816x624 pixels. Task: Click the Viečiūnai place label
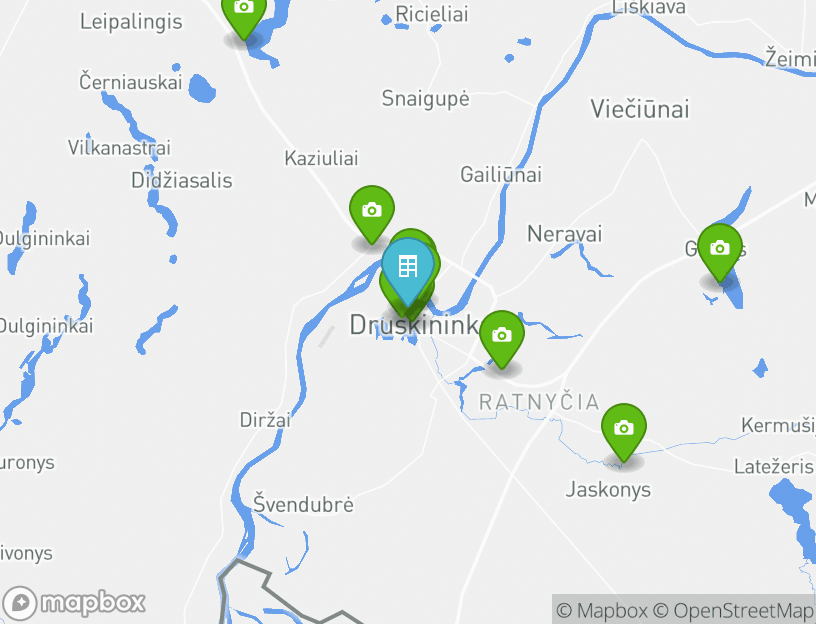[x=640, y=109]
